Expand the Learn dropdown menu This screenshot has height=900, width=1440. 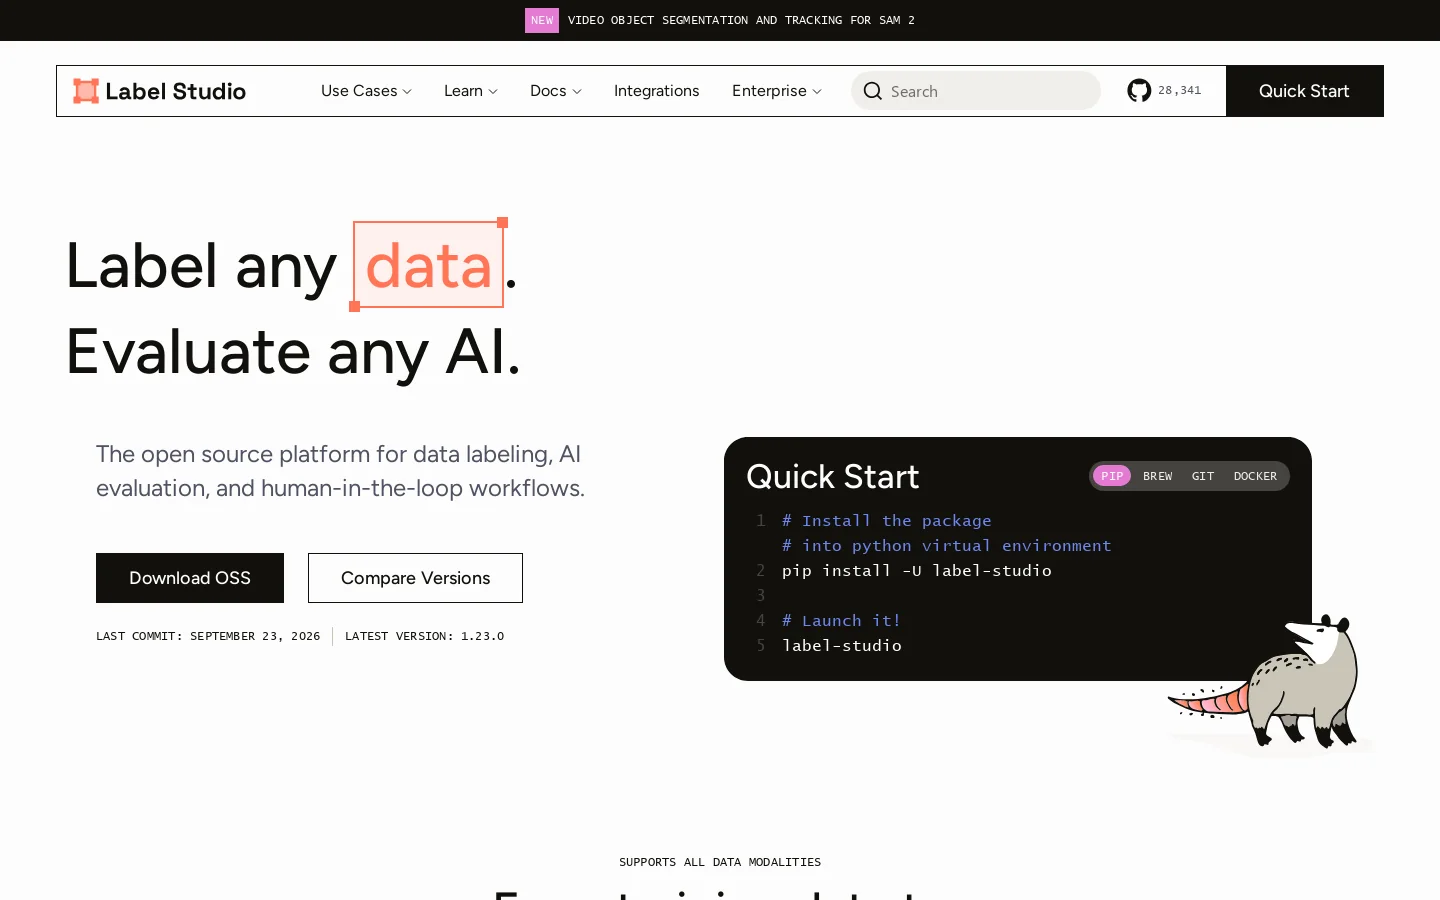pyautogui.click(x=470, y=91)
